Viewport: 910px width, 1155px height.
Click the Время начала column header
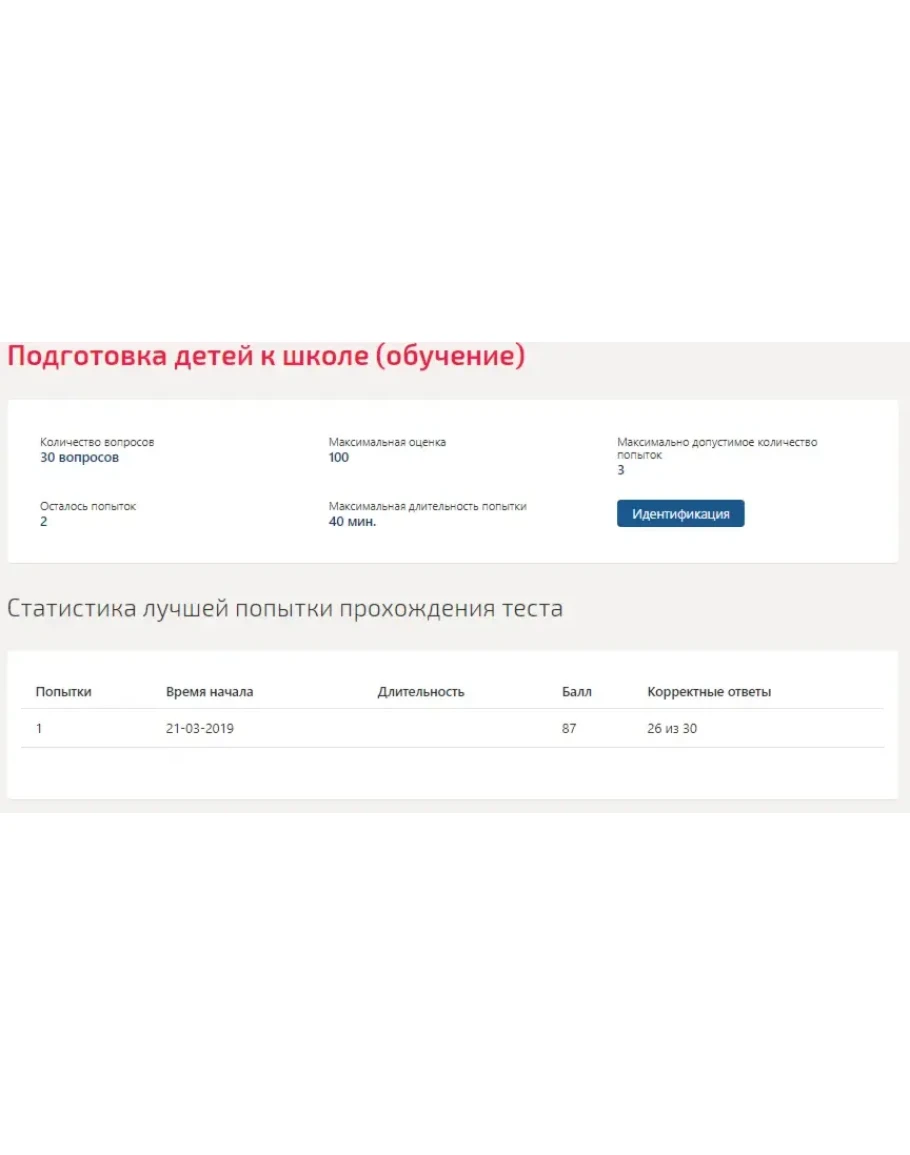coord(209,692)
